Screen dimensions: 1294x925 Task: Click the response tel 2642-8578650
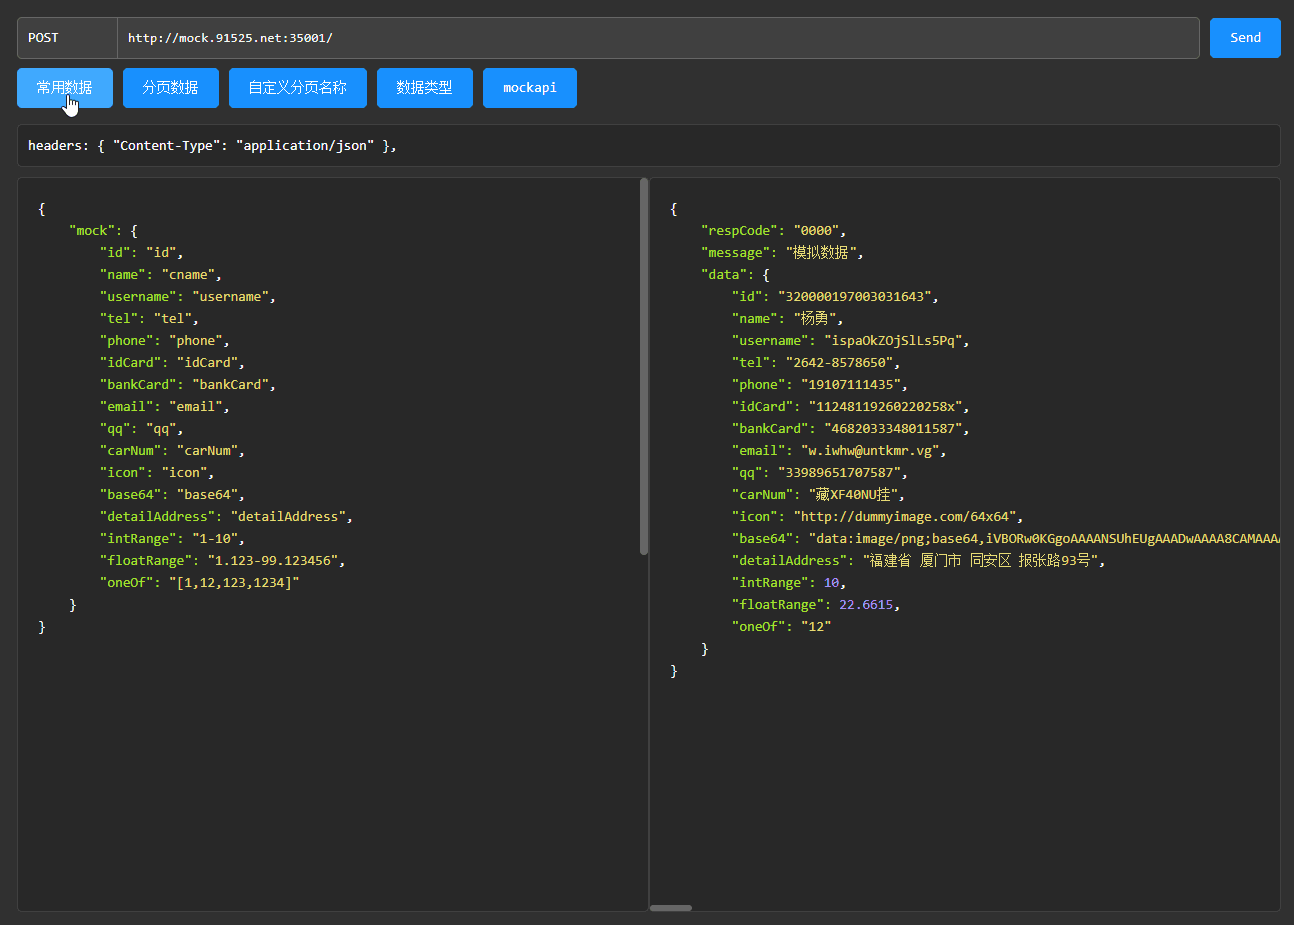tap(839, 363)
